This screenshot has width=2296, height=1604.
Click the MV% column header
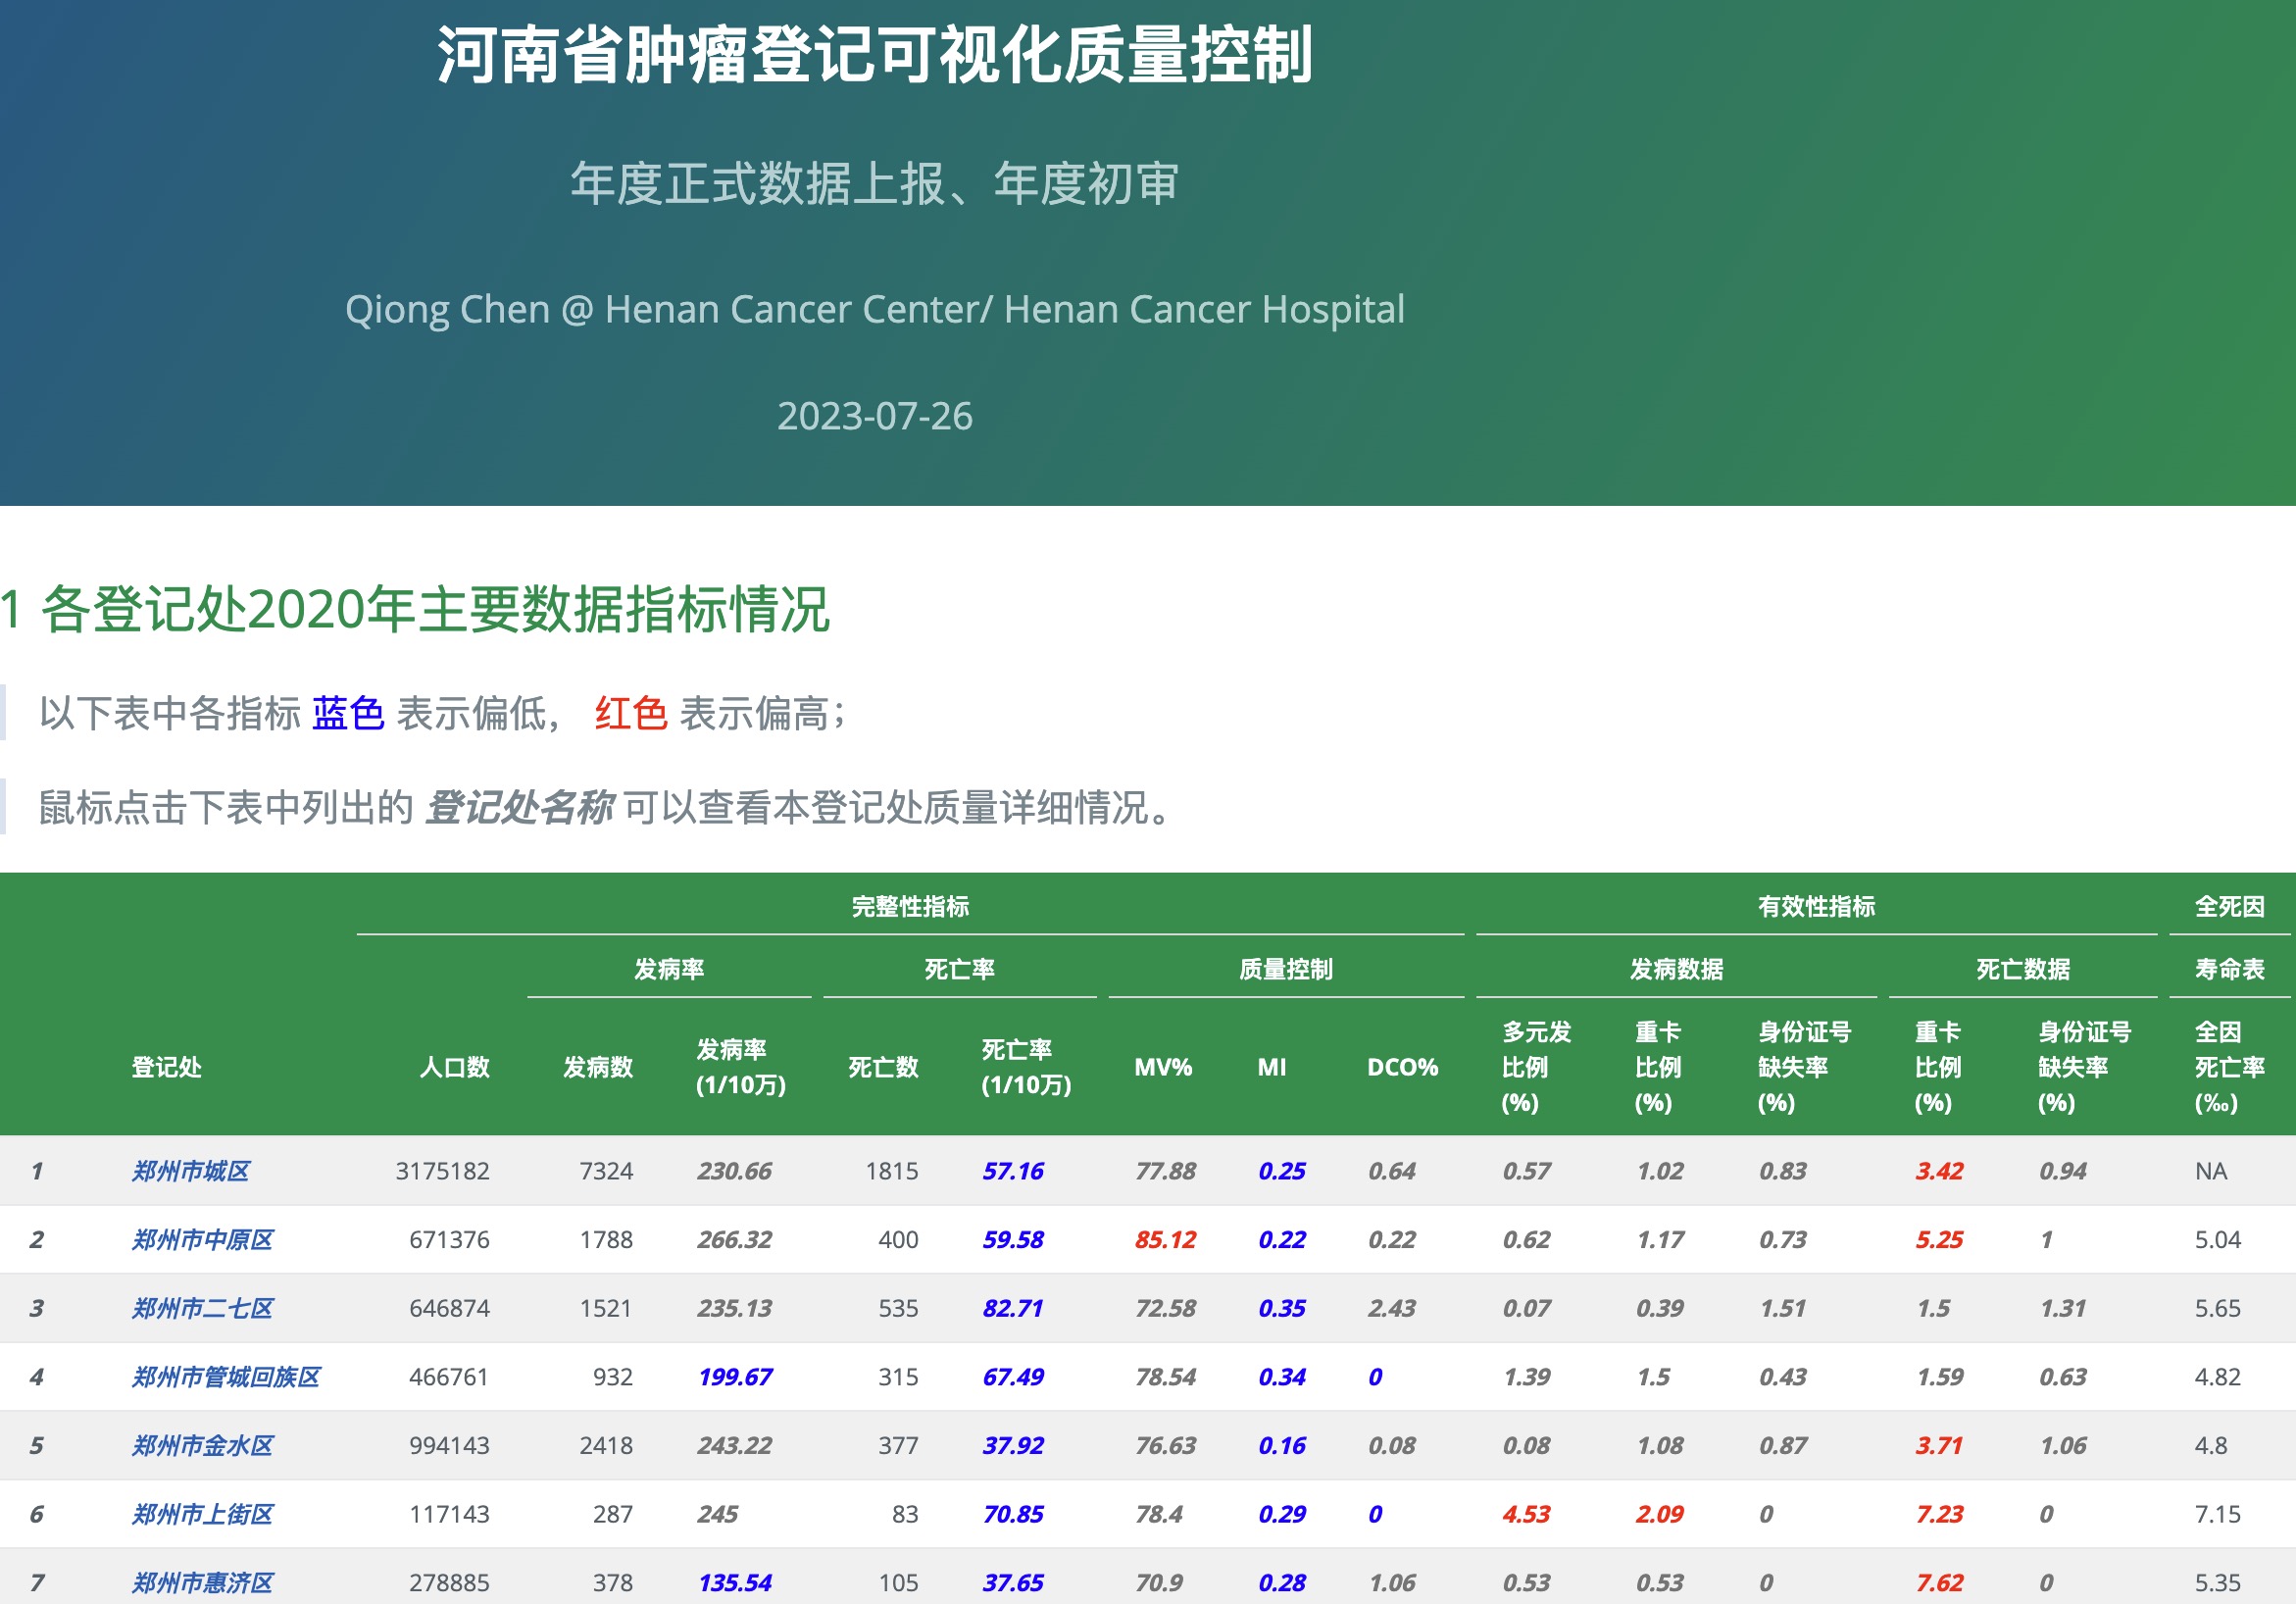pos(1163,1067)
